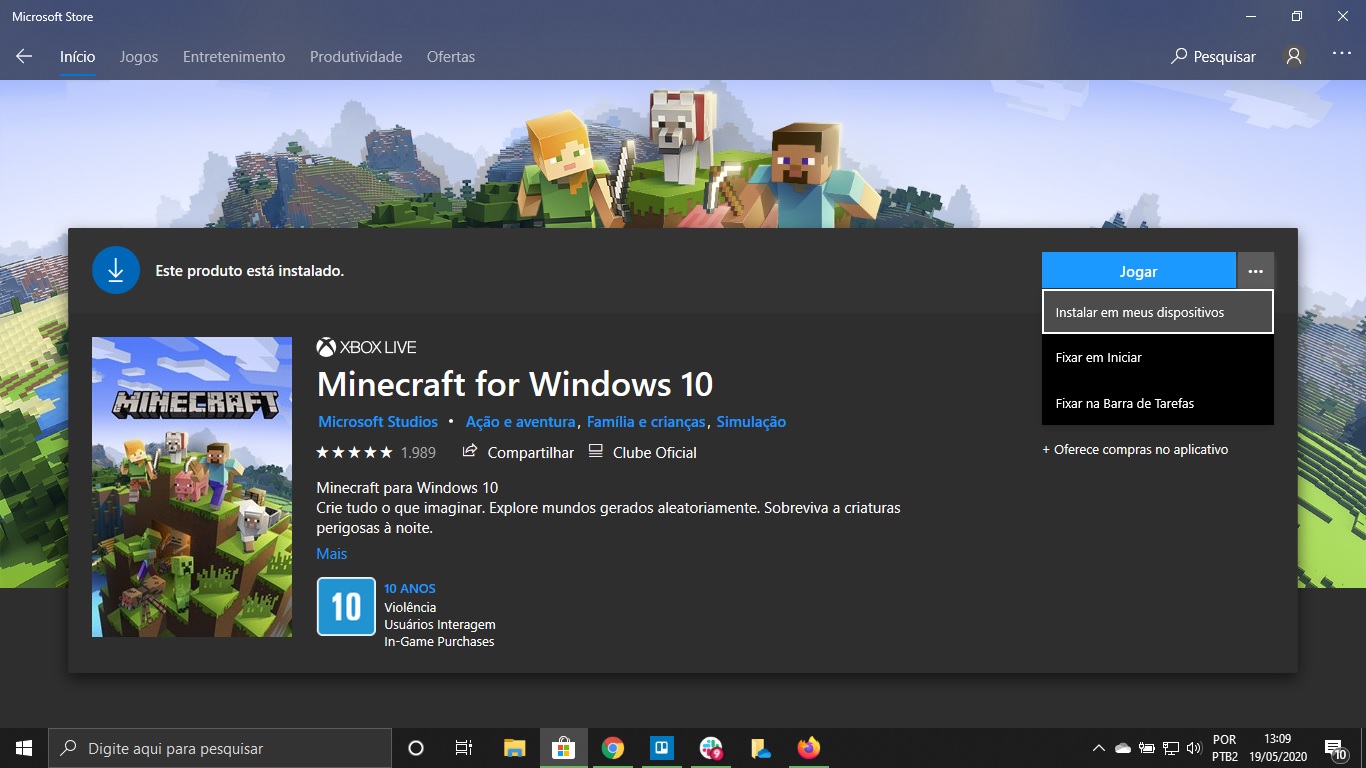The image size is (1366, 768).
Task: Go to the Ofertas tab
Action: (451, 57)
